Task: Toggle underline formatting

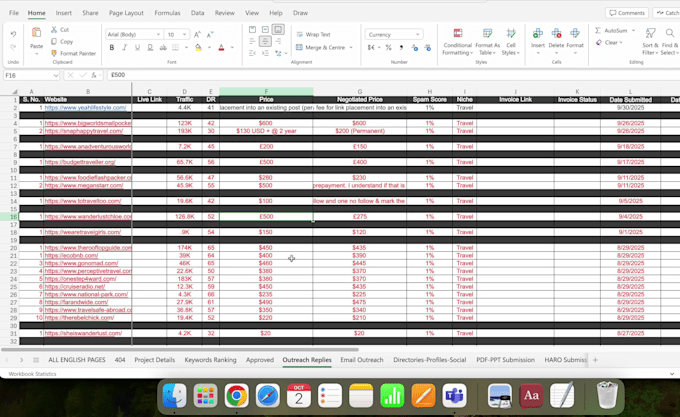Action: pyautogui.click(x=137, y=47)
